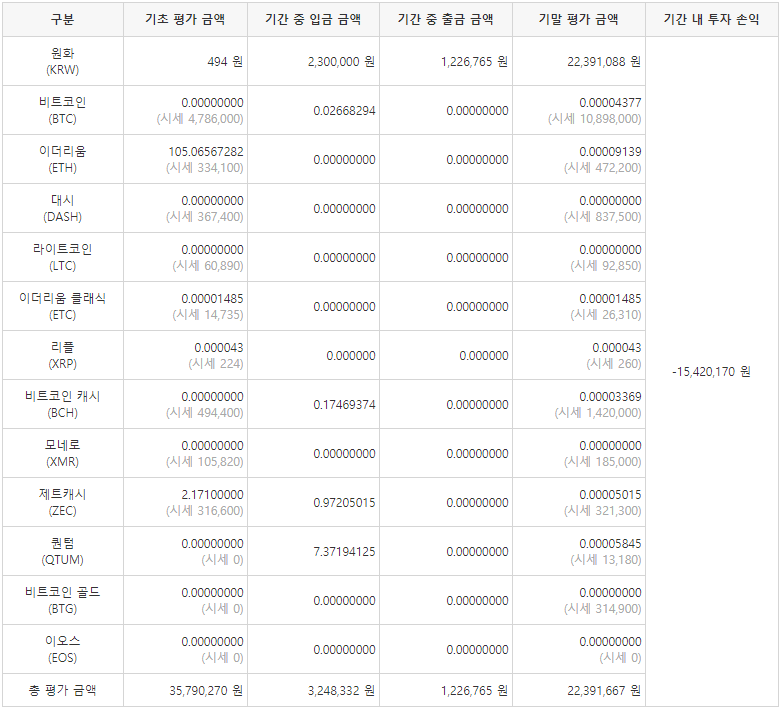Click the 비트코인 캐시 (BCH) row label
This screenshot has width=782, height=710.
click(62, 404)
